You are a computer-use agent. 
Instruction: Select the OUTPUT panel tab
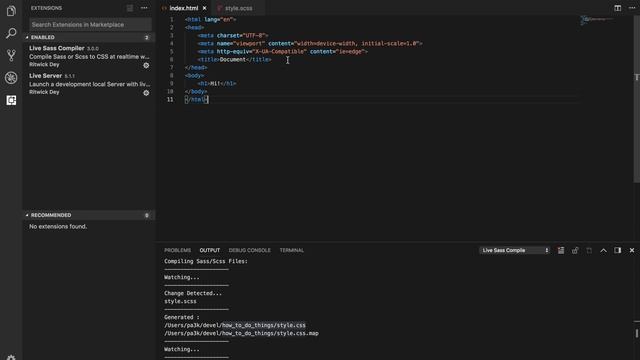pos(210,250)
